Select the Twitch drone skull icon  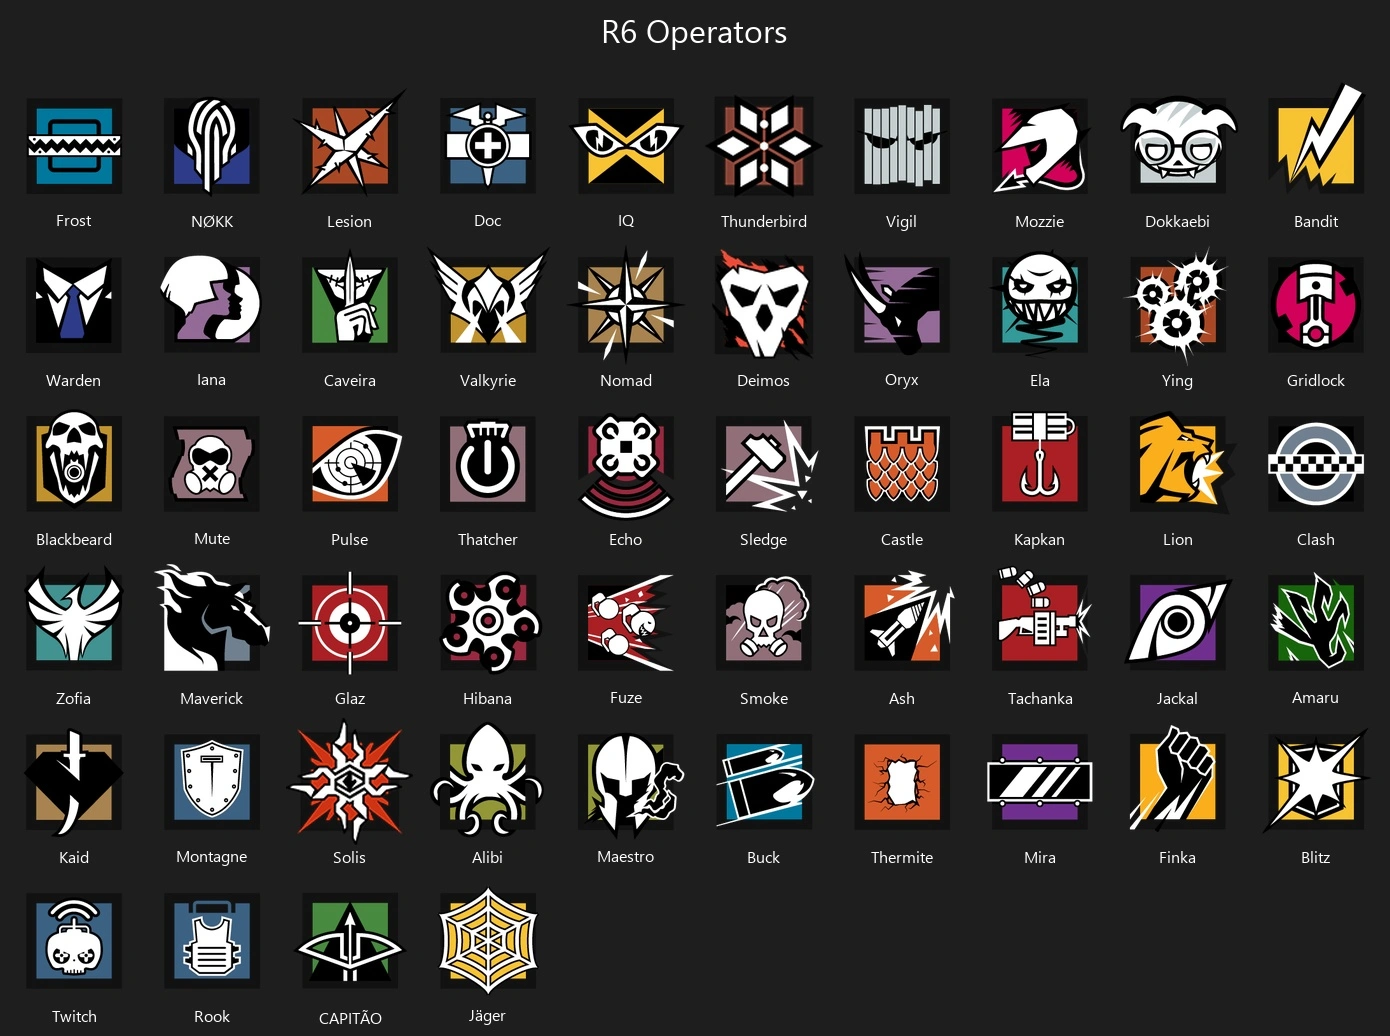pyautogui.click(x=74, y=941)
